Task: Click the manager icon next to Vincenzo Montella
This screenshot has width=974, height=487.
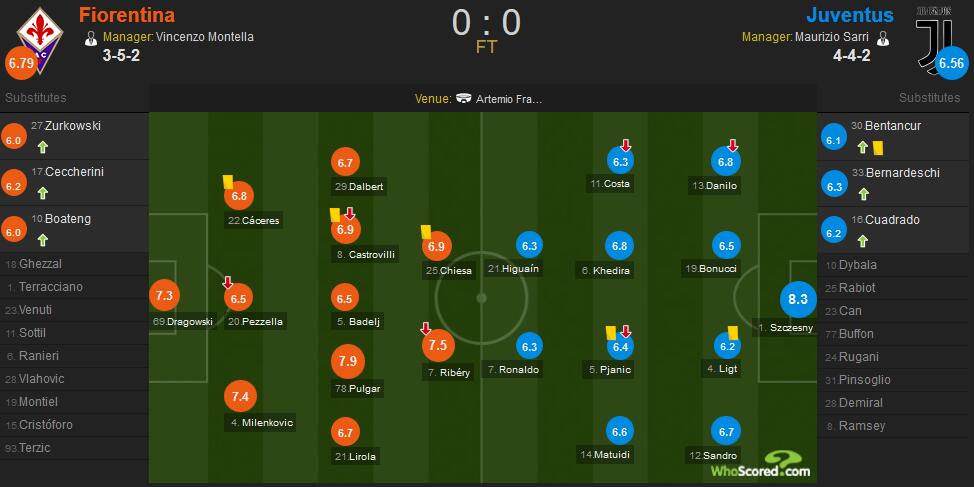Action: [91, 37]
